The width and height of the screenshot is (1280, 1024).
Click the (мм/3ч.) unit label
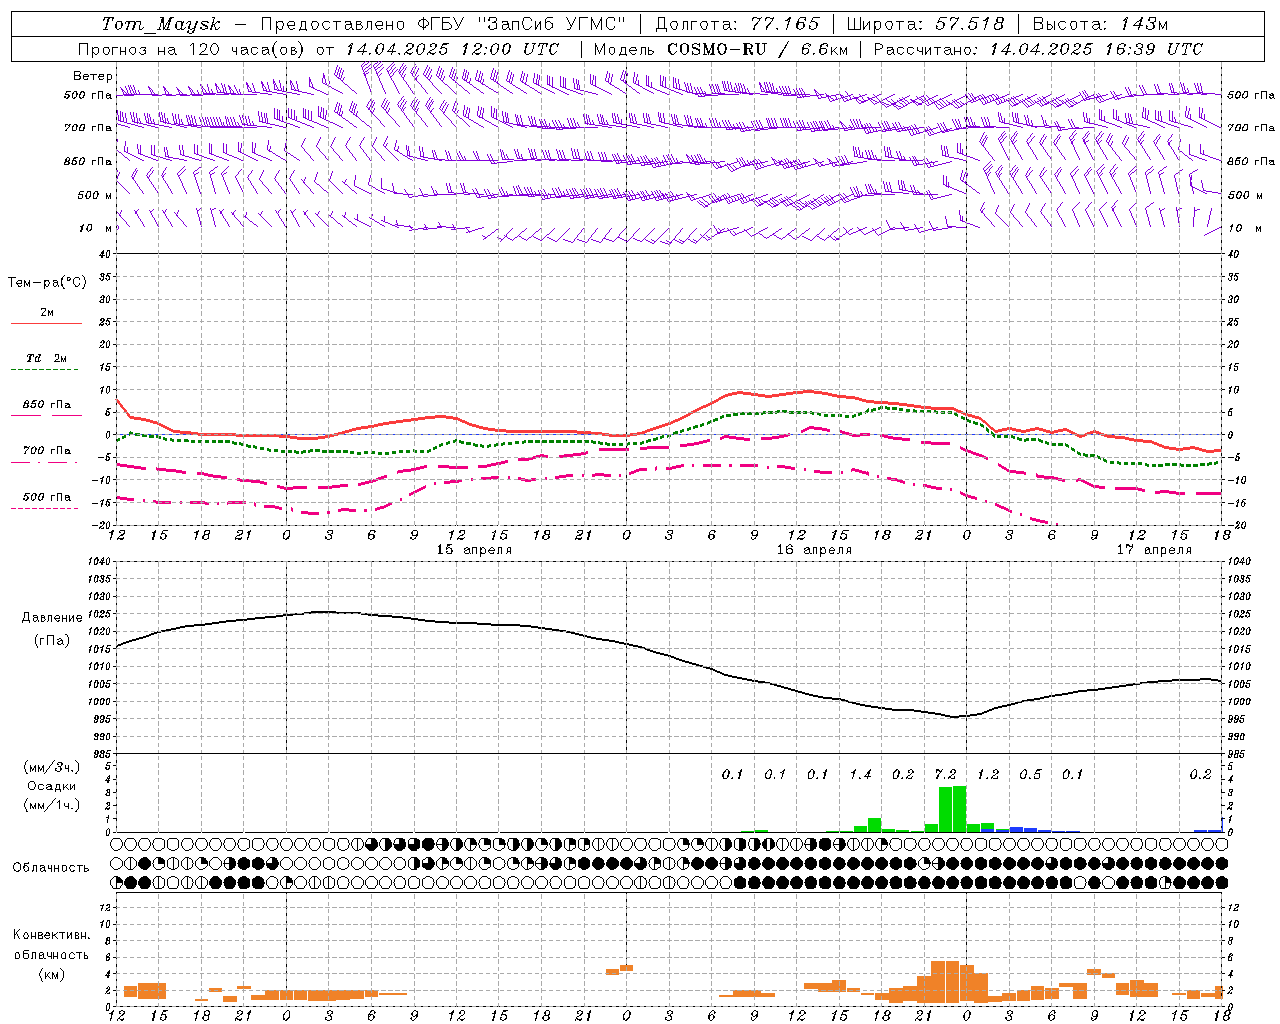point(52,767)
